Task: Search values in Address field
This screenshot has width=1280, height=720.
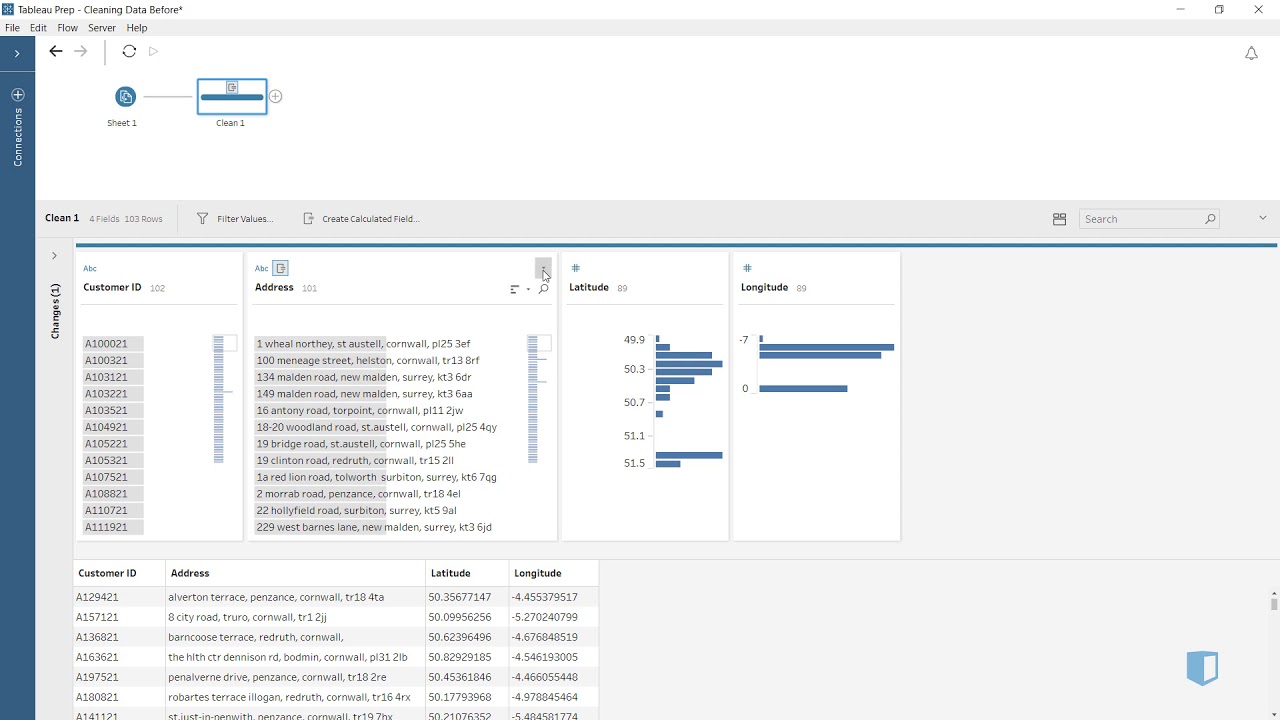Action: click(x=543, y=289)
